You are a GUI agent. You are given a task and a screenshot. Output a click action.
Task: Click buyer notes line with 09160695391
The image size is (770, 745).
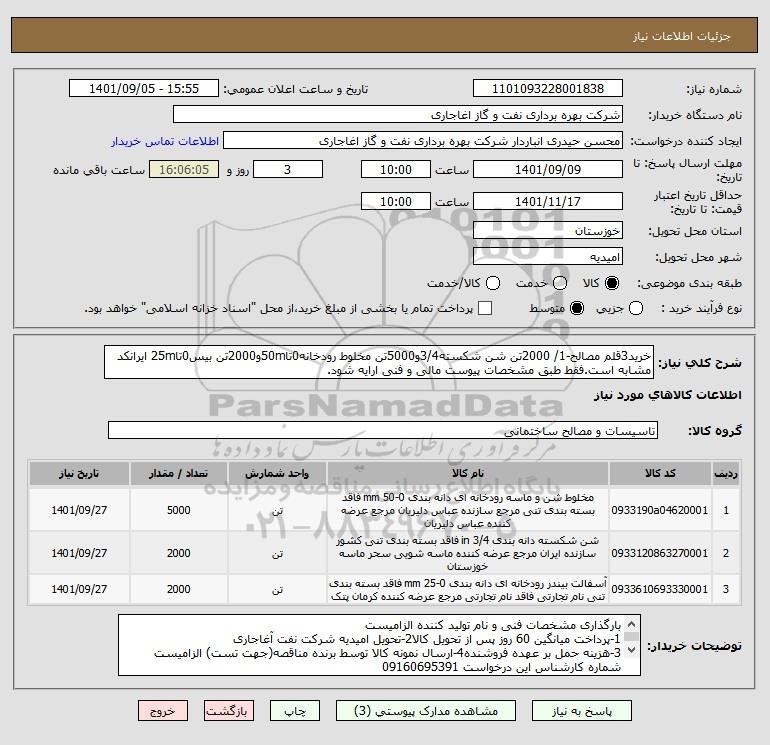click(501, 667)
